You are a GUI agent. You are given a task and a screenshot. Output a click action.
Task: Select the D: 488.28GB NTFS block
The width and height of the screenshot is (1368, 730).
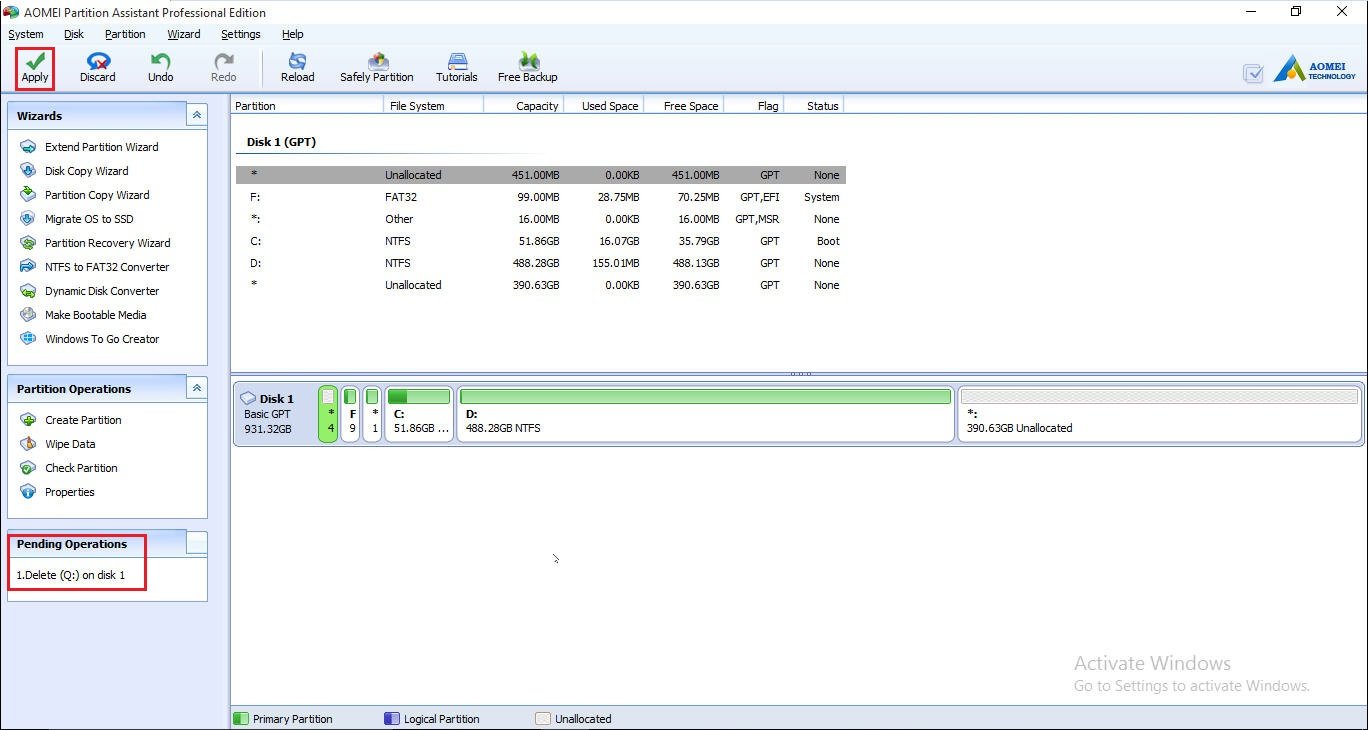tap(705, 414)
